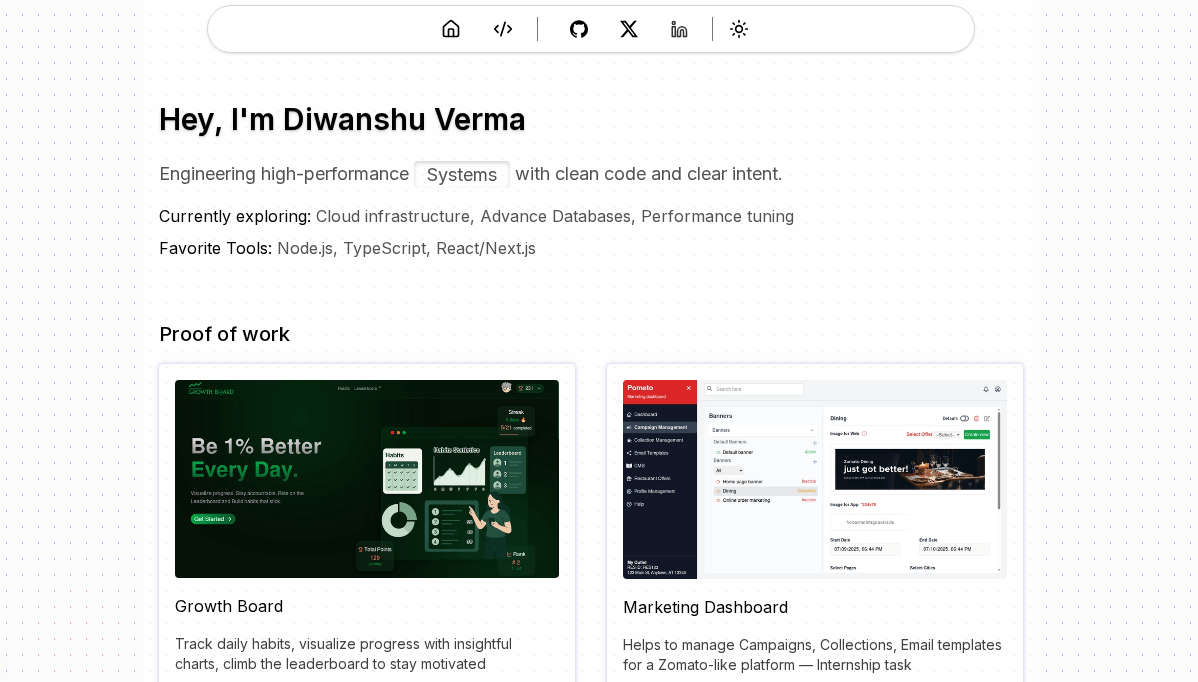Flip the Details toggle switch for Dining

coord(964,418)
